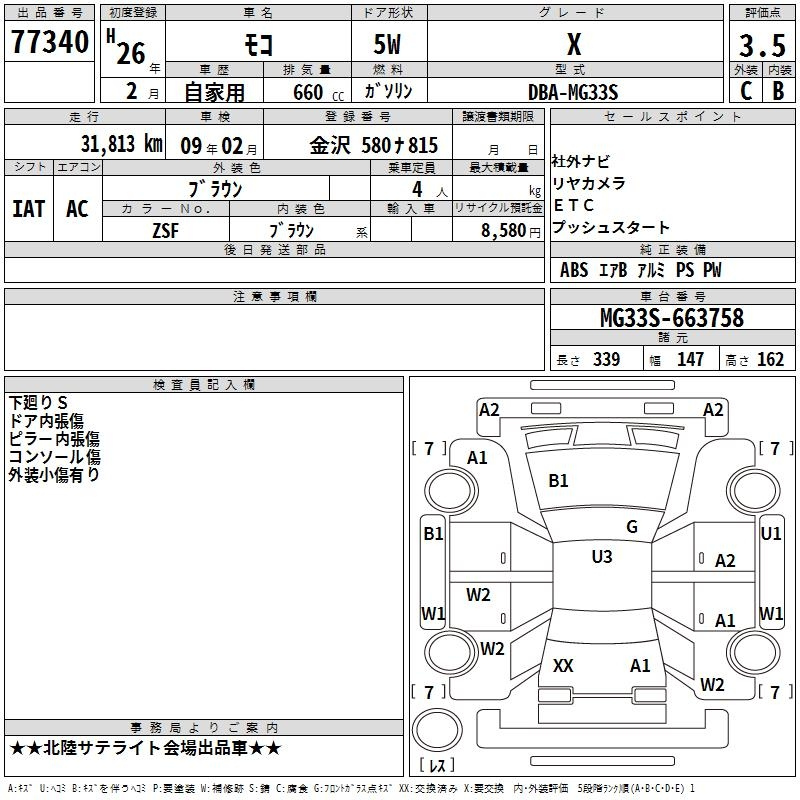Click the damage code legend line at bottom
The image size is (800, 800).
tap(351, 788)
